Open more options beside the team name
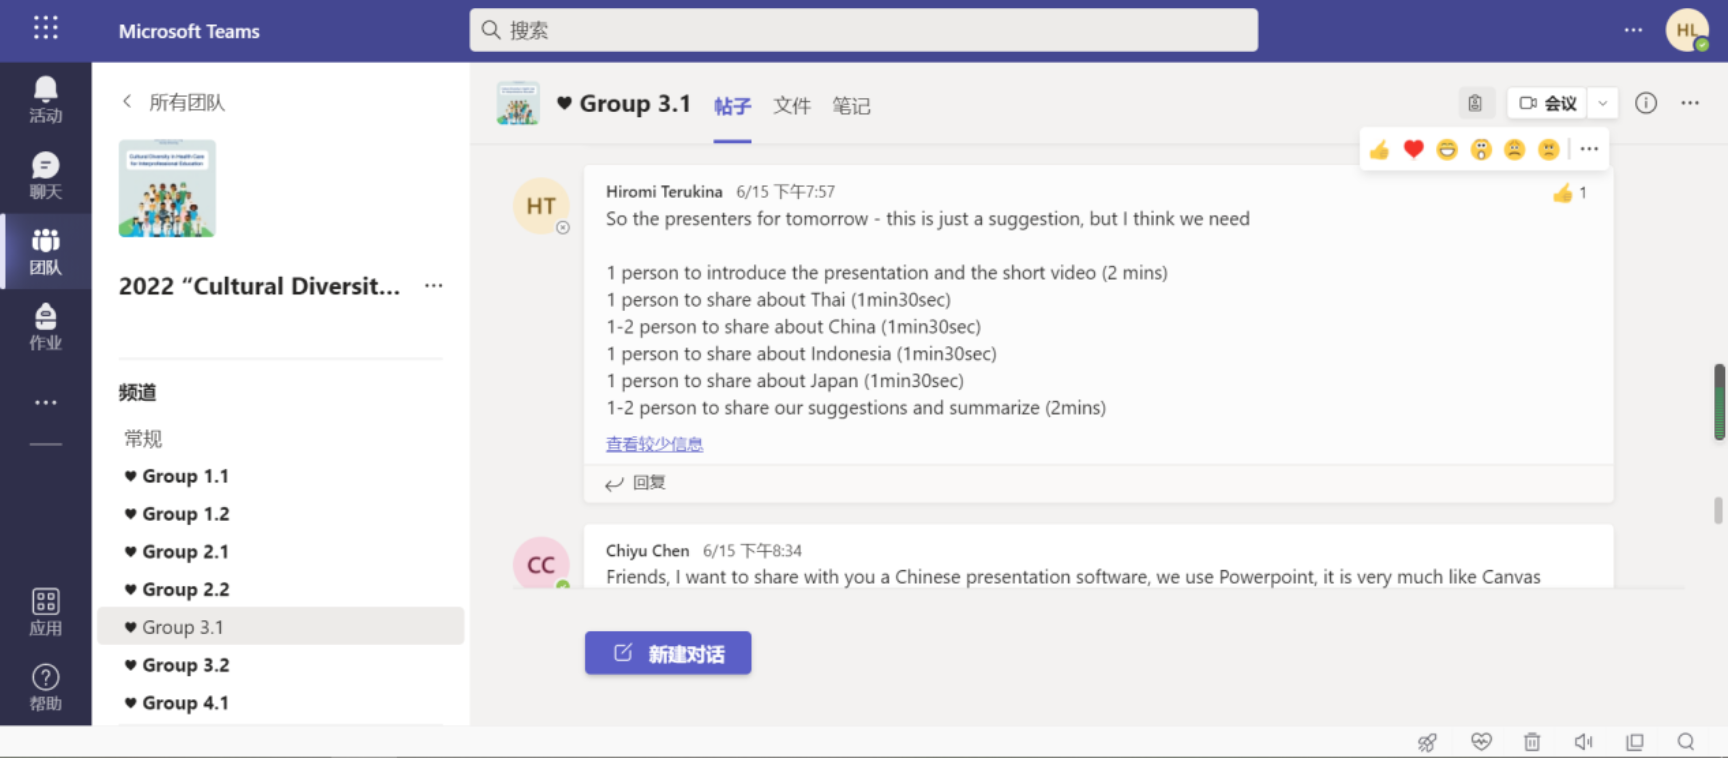1728x759 pixels. [x=433, y=286]
